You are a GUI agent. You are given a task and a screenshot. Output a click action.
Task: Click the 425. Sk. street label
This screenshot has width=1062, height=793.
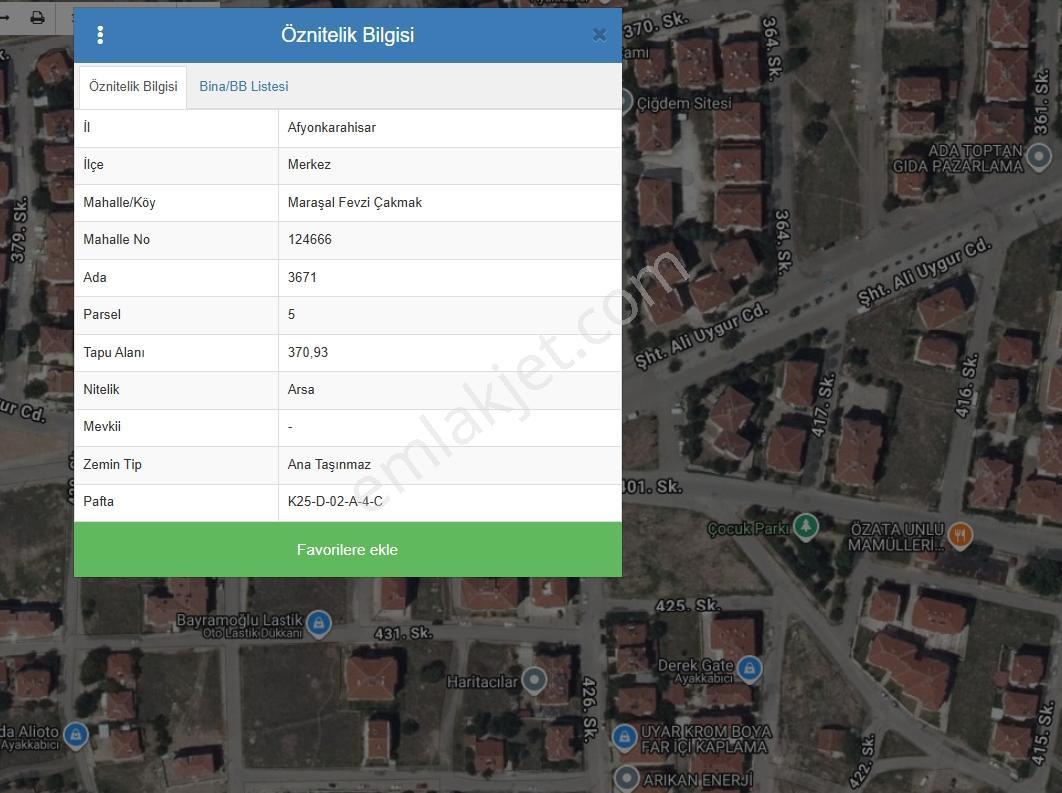pyautogui.click(x=687, y=605)
